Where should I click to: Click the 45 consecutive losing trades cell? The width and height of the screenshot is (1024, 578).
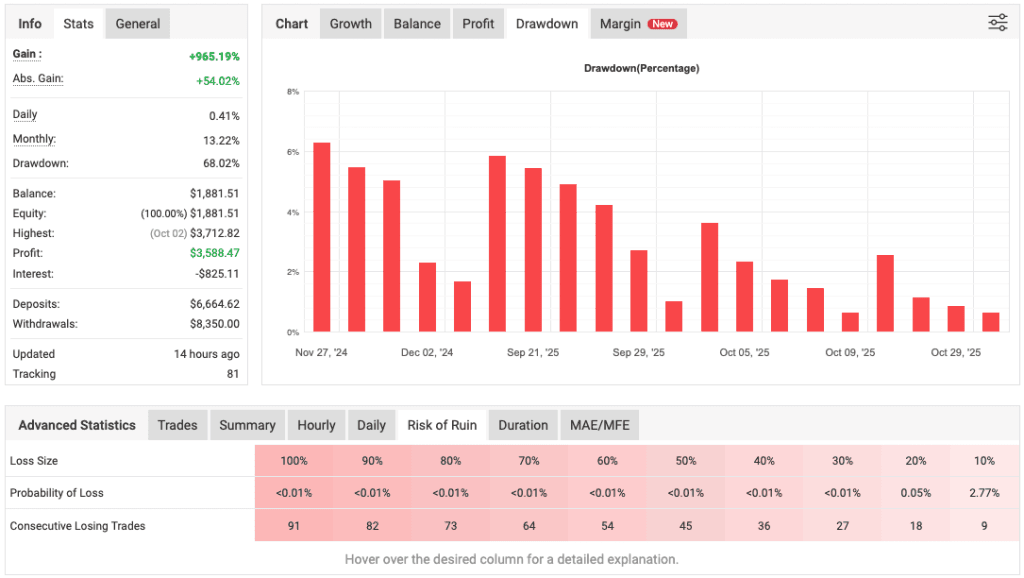686,526
